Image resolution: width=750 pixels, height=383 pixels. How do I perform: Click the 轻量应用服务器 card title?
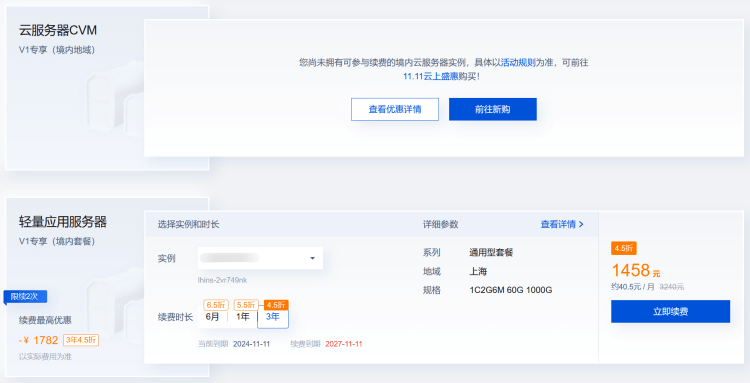point(63,222)
